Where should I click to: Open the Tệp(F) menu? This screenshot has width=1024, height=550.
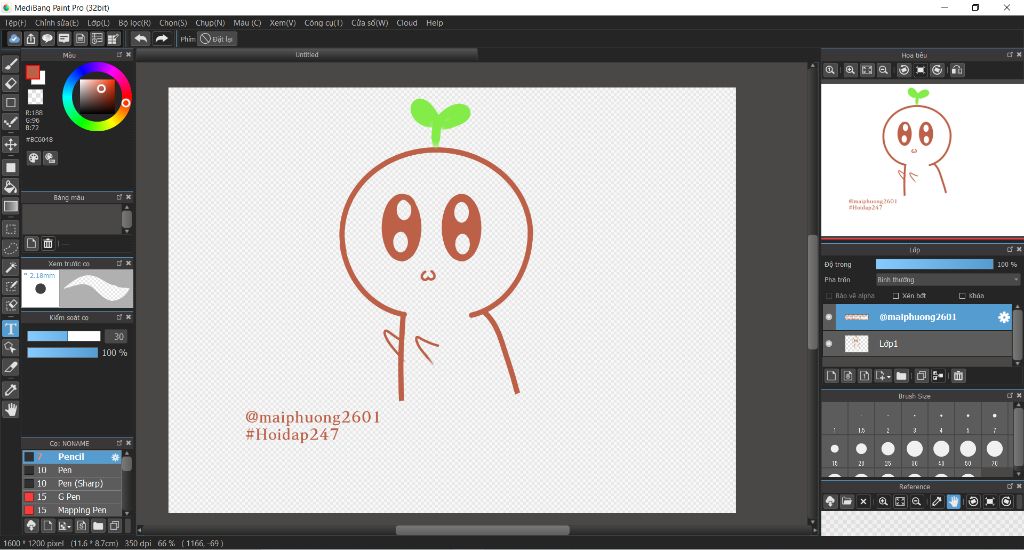(x=16, y=23)
